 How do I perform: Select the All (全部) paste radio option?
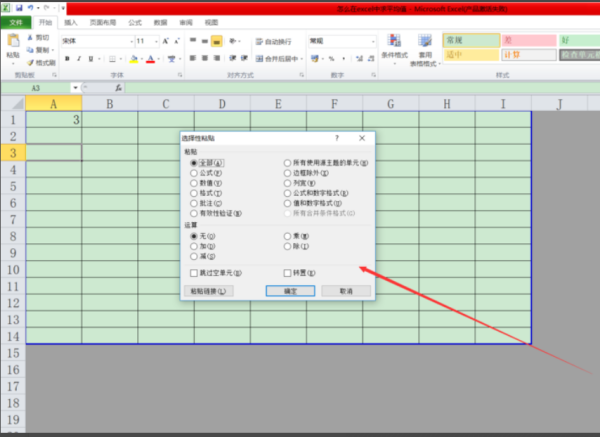194,163
